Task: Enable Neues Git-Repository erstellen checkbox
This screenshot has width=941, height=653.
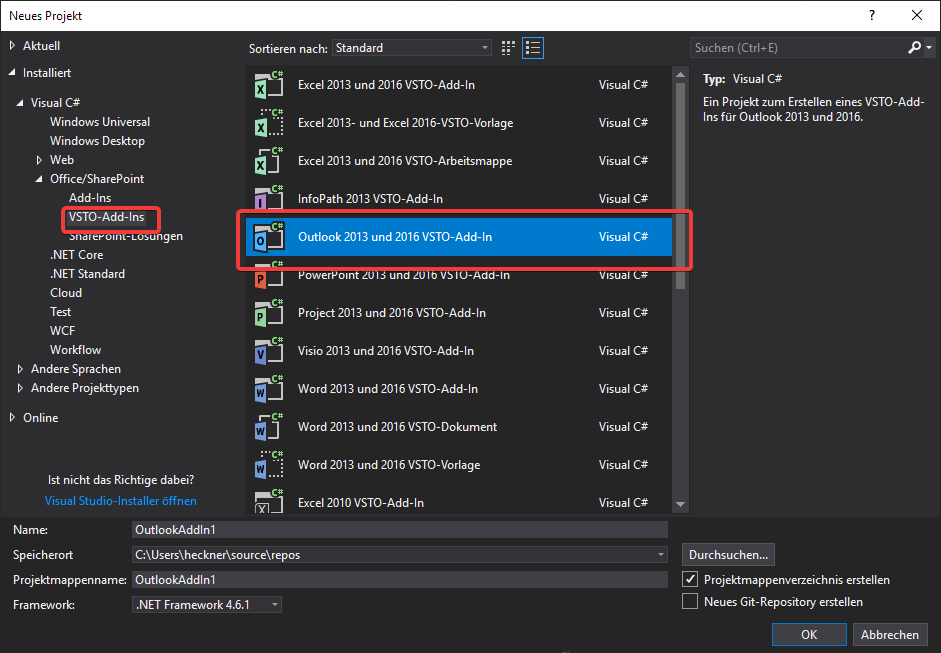Action: (690, 601)
